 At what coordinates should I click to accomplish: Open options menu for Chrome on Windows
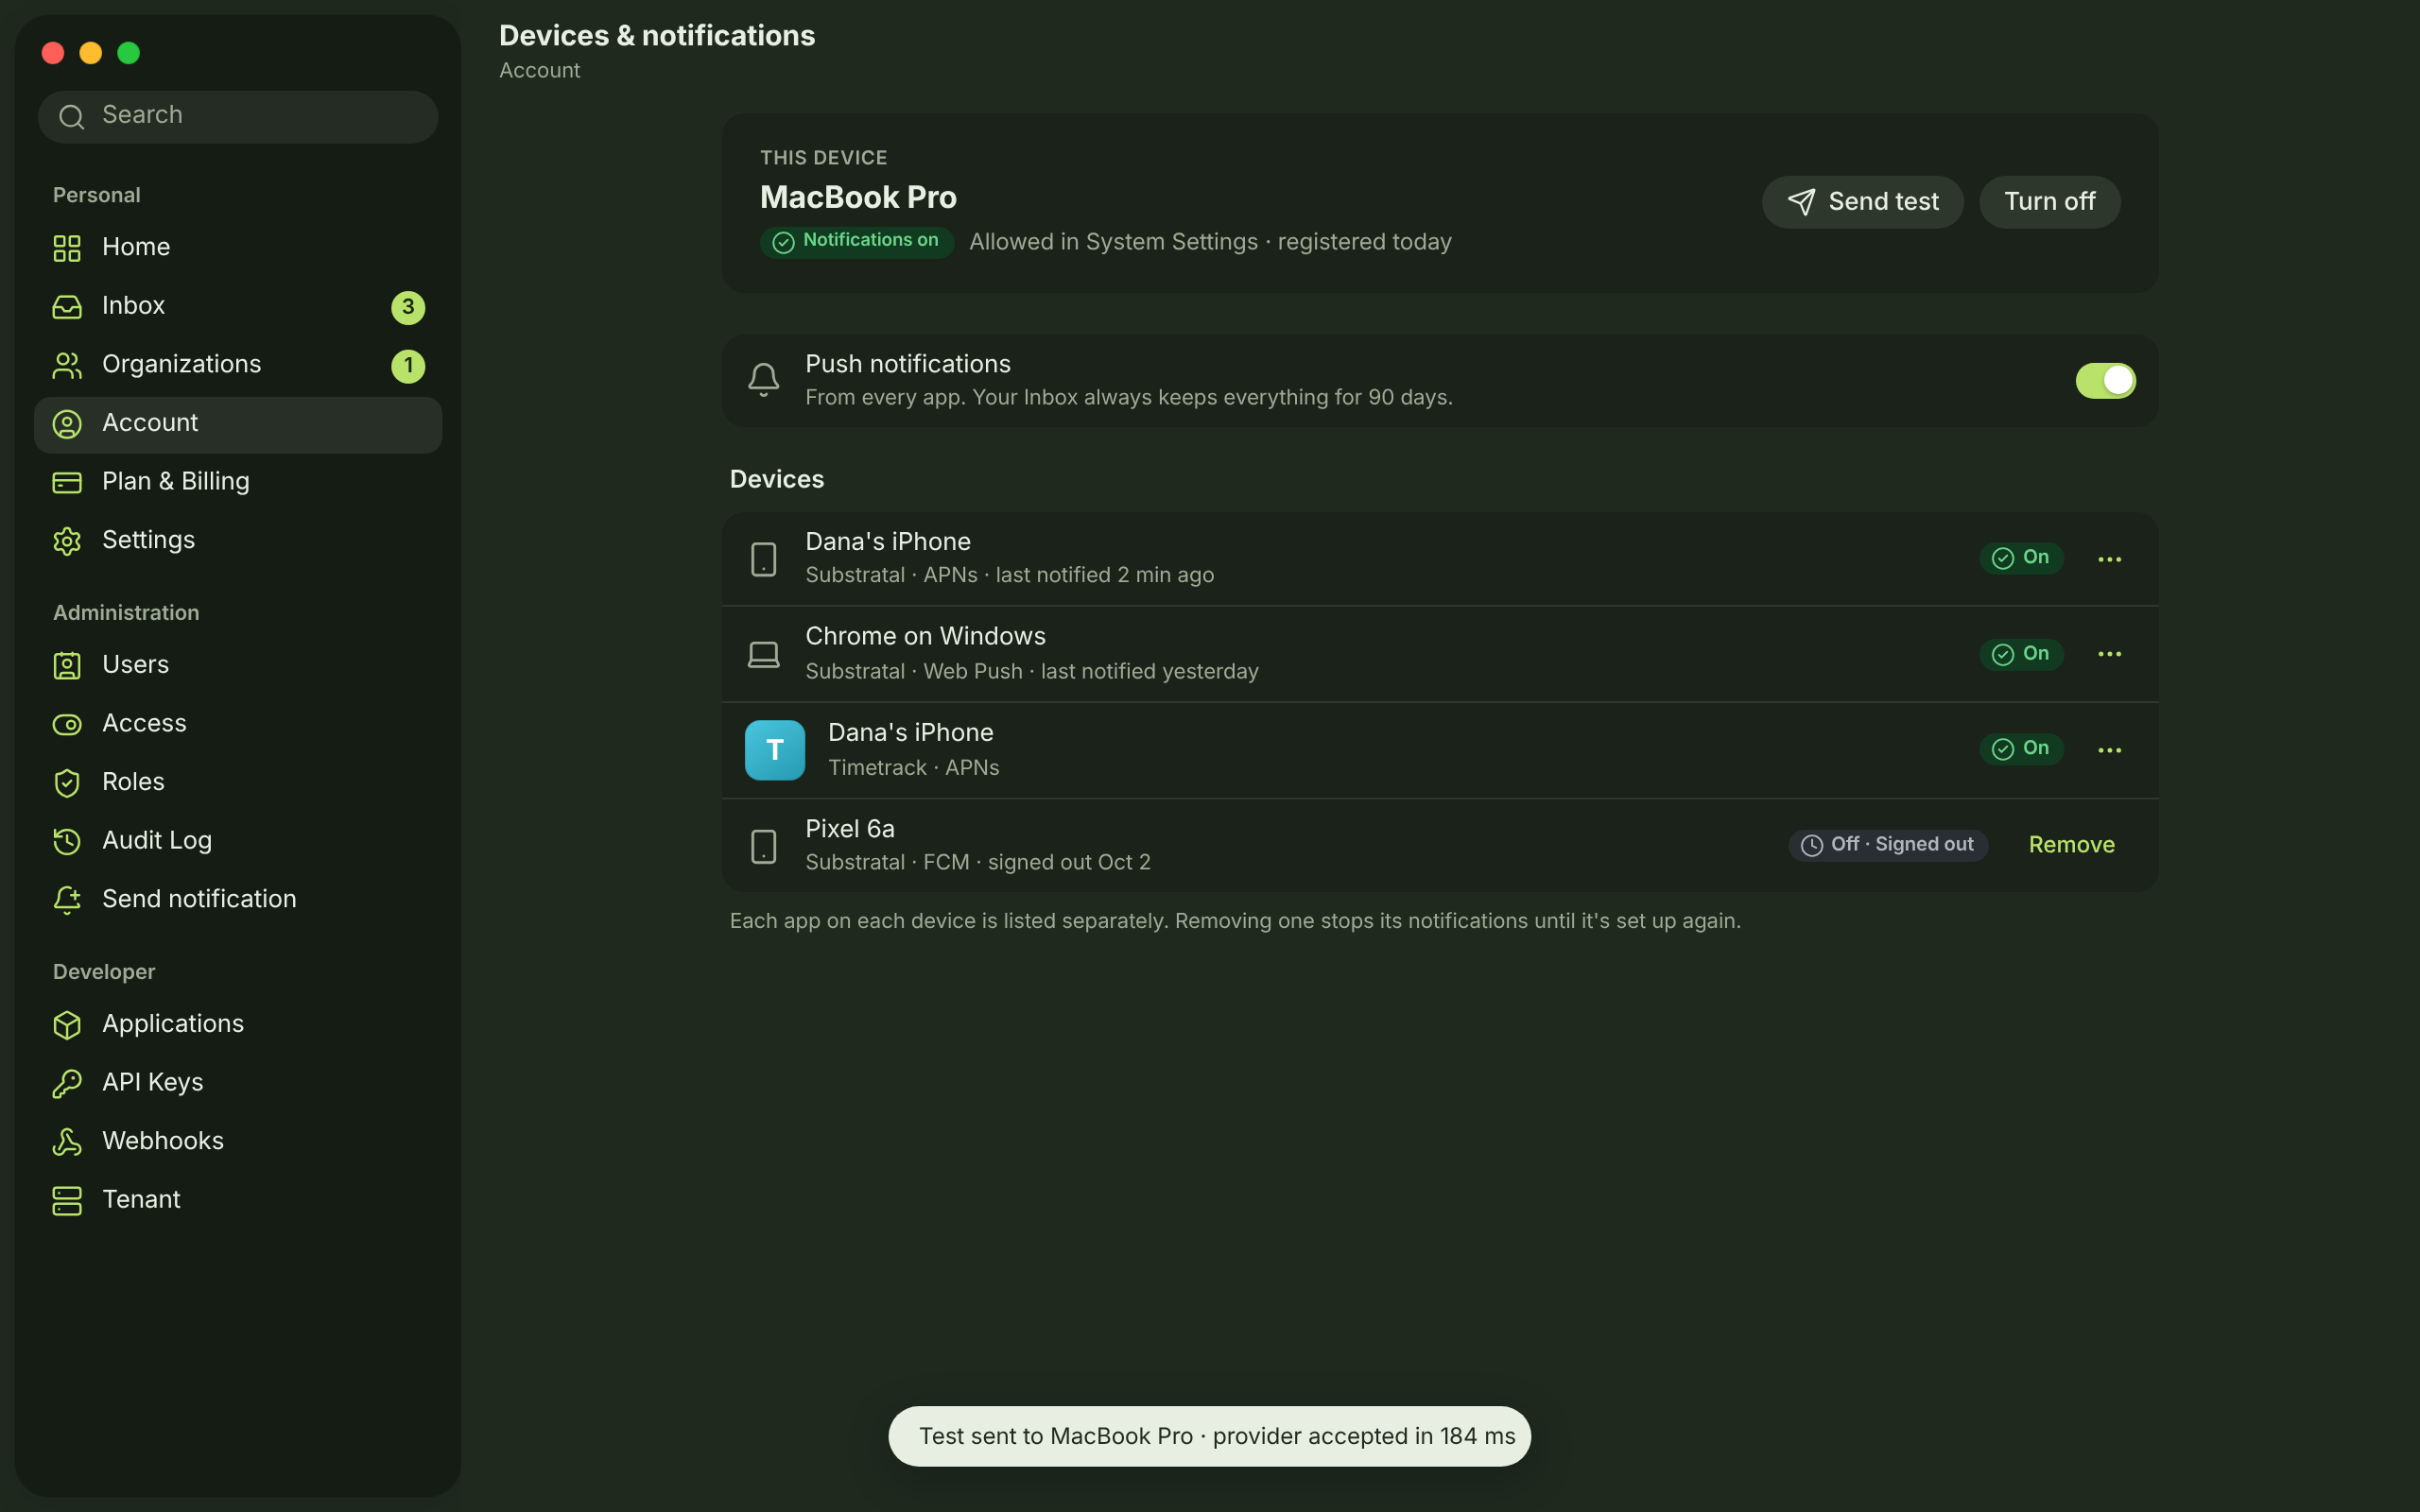tap(2109, 654)
